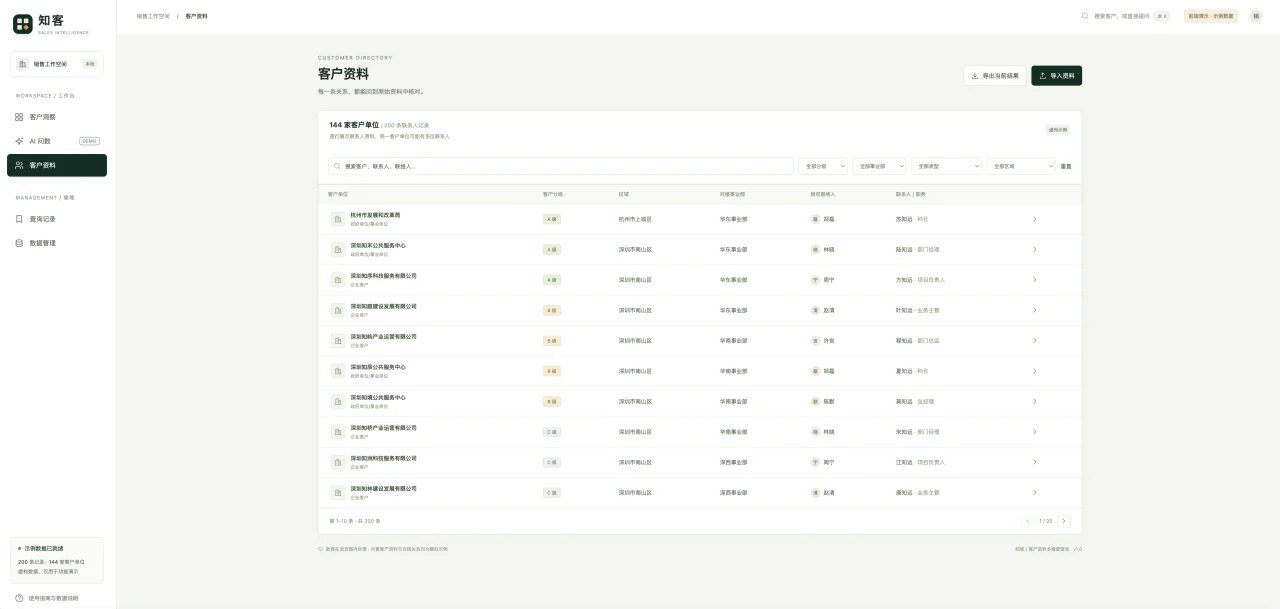Click the 林晓 avatar in the 深圳知禾公共服务中心 row
Screen dimensions: 1280x609
point(815,249)
